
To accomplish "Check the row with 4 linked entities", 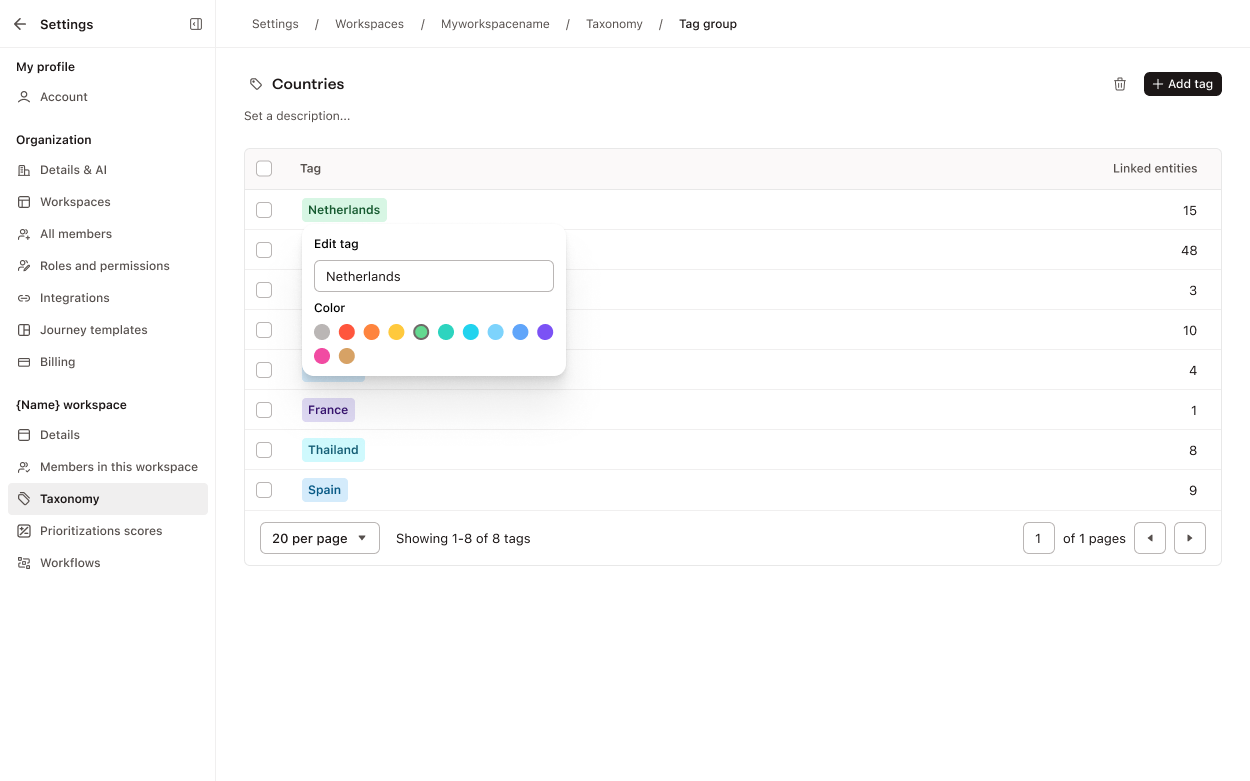I will point(264,370).
